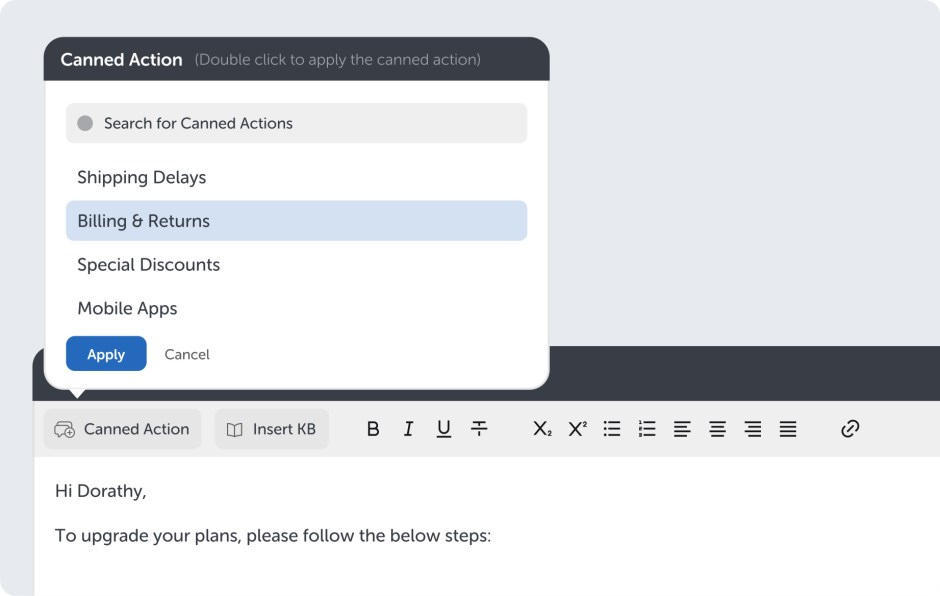Viewport: 940px width, 596px height.
Task: Insert a numbered list
Action: [x=647, y=429]
